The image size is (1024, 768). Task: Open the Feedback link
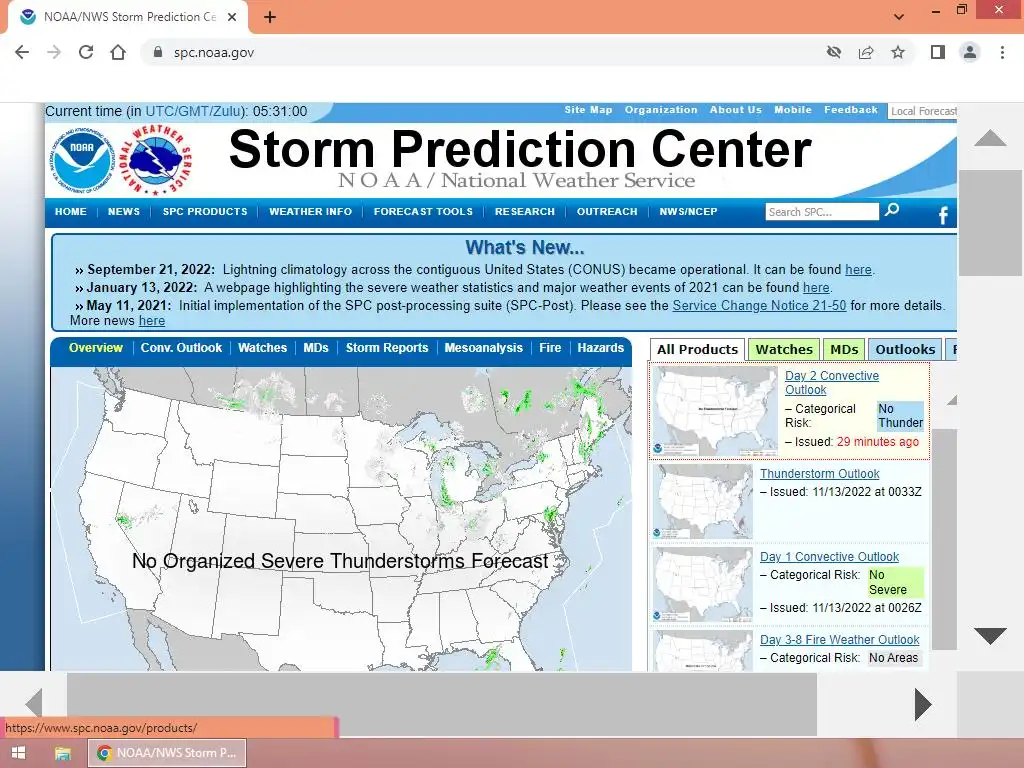(x=851, y=110)
